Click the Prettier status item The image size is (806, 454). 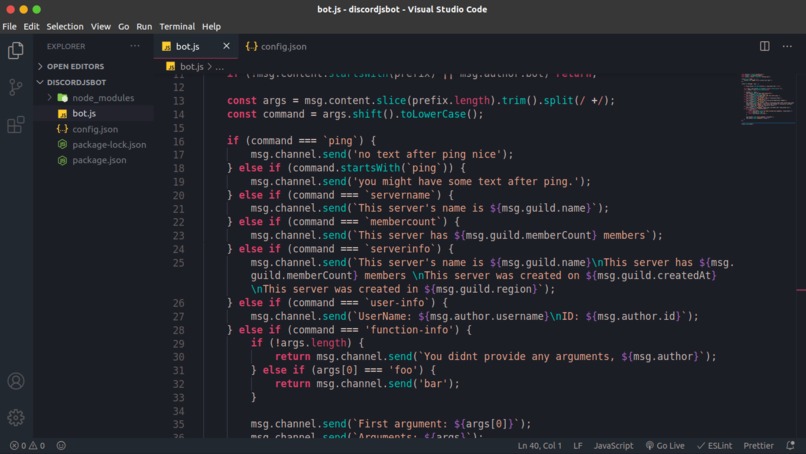click(758, 446)
